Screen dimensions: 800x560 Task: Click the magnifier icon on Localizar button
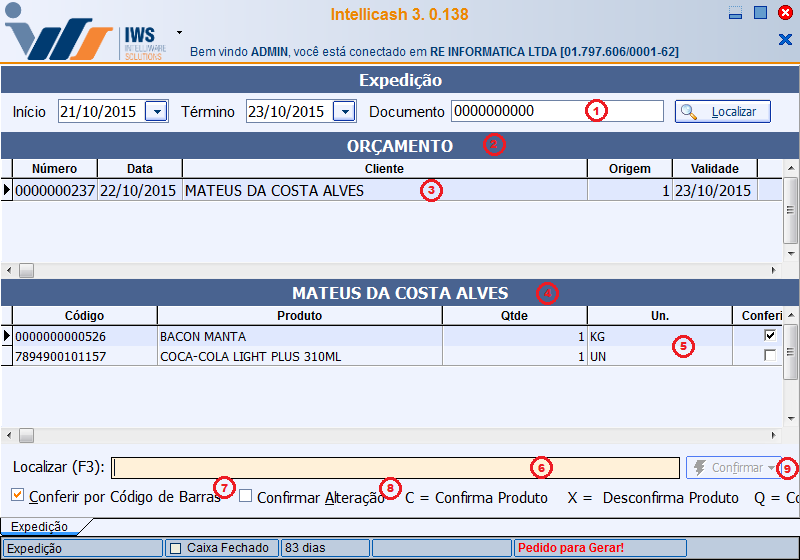click(689, 112)
